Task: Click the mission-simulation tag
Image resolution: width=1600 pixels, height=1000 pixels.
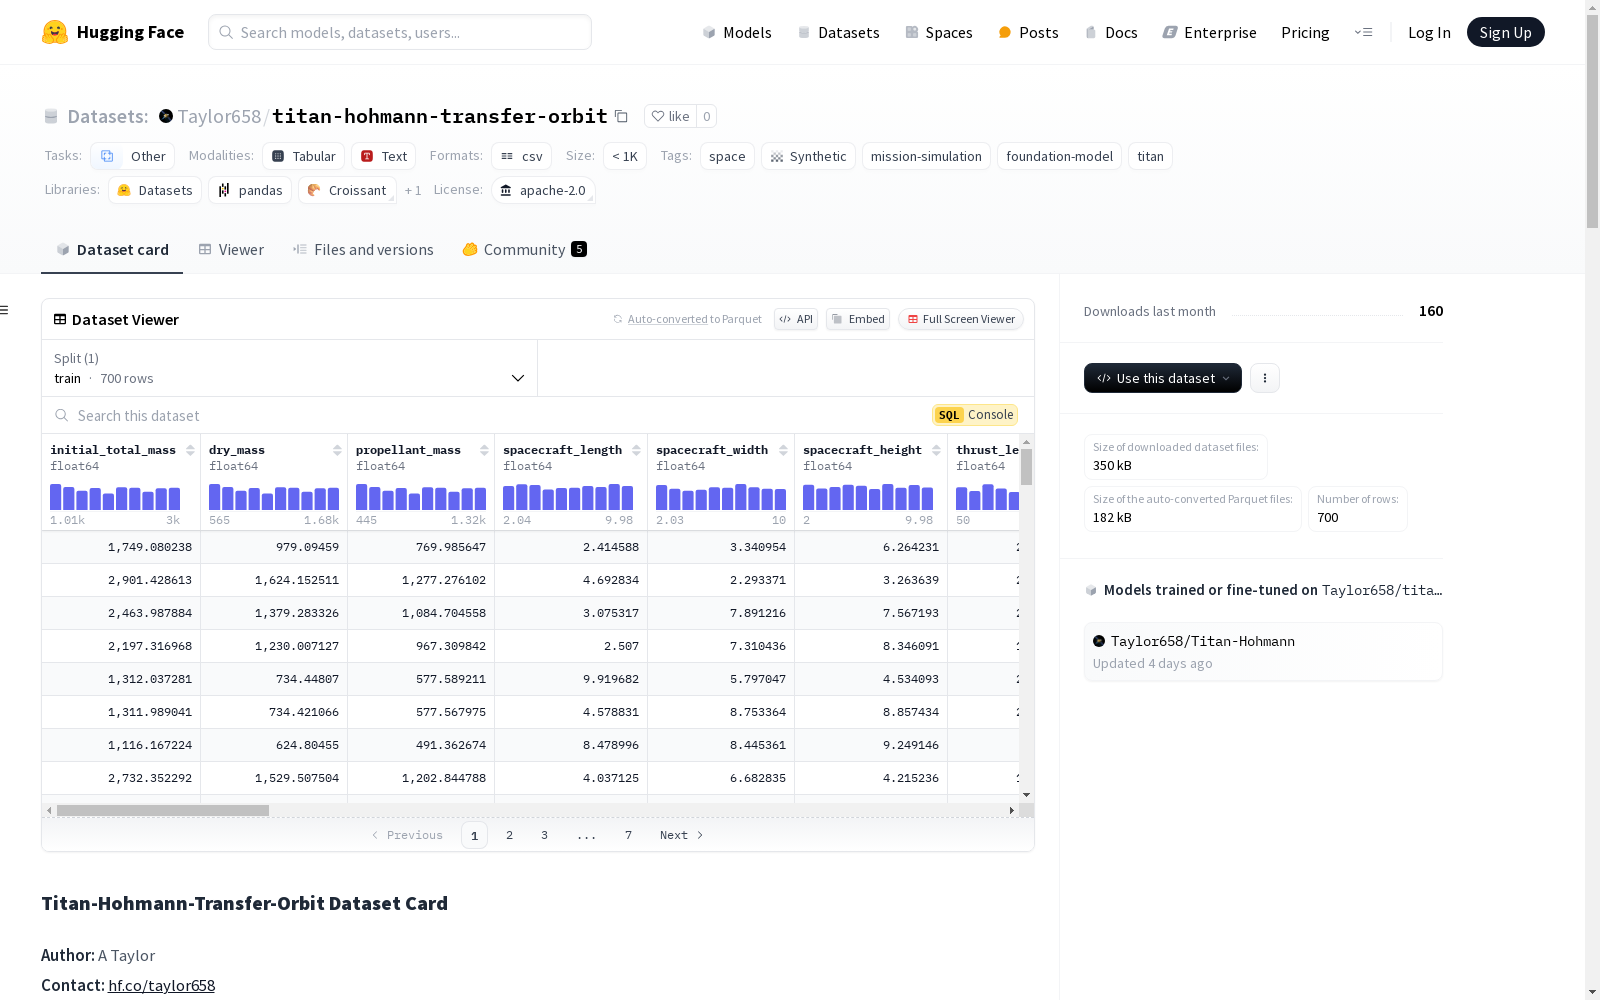Action: pyautogui.click(x=926, y=156)
